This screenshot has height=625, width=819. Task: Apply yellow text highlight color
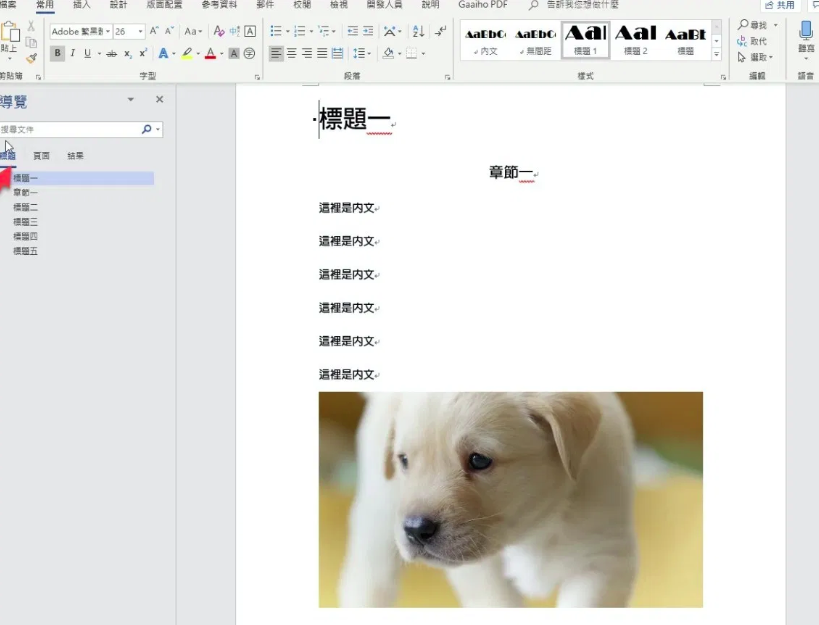[187, 53]
